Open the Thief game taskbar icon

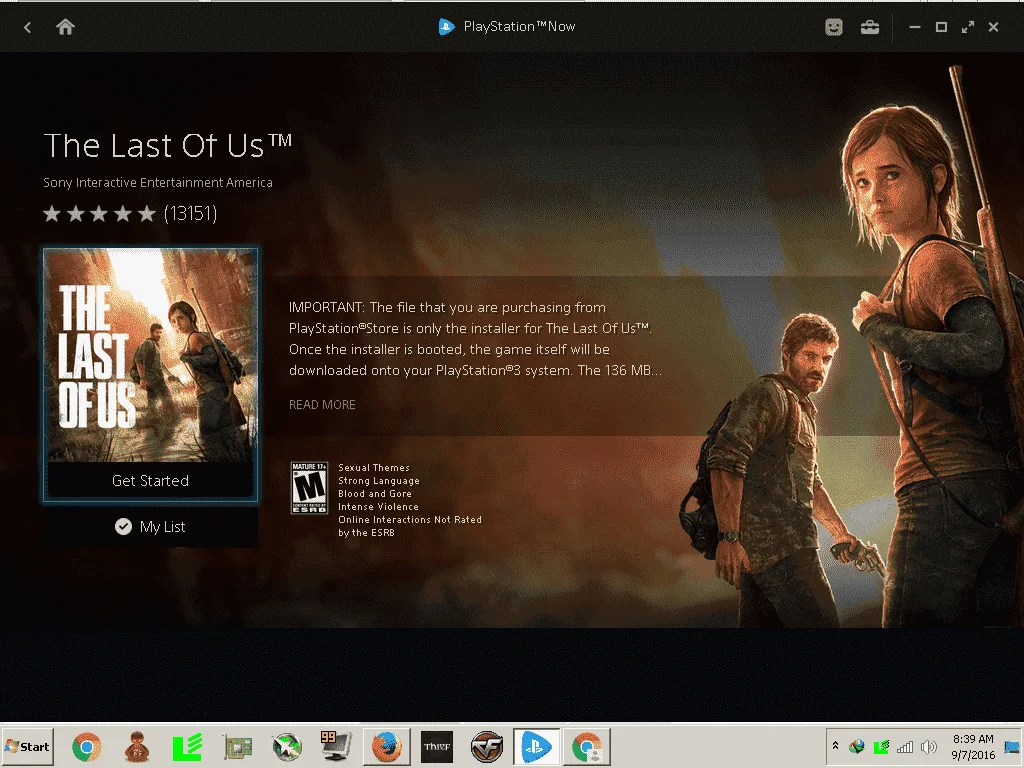click(437, 747)
